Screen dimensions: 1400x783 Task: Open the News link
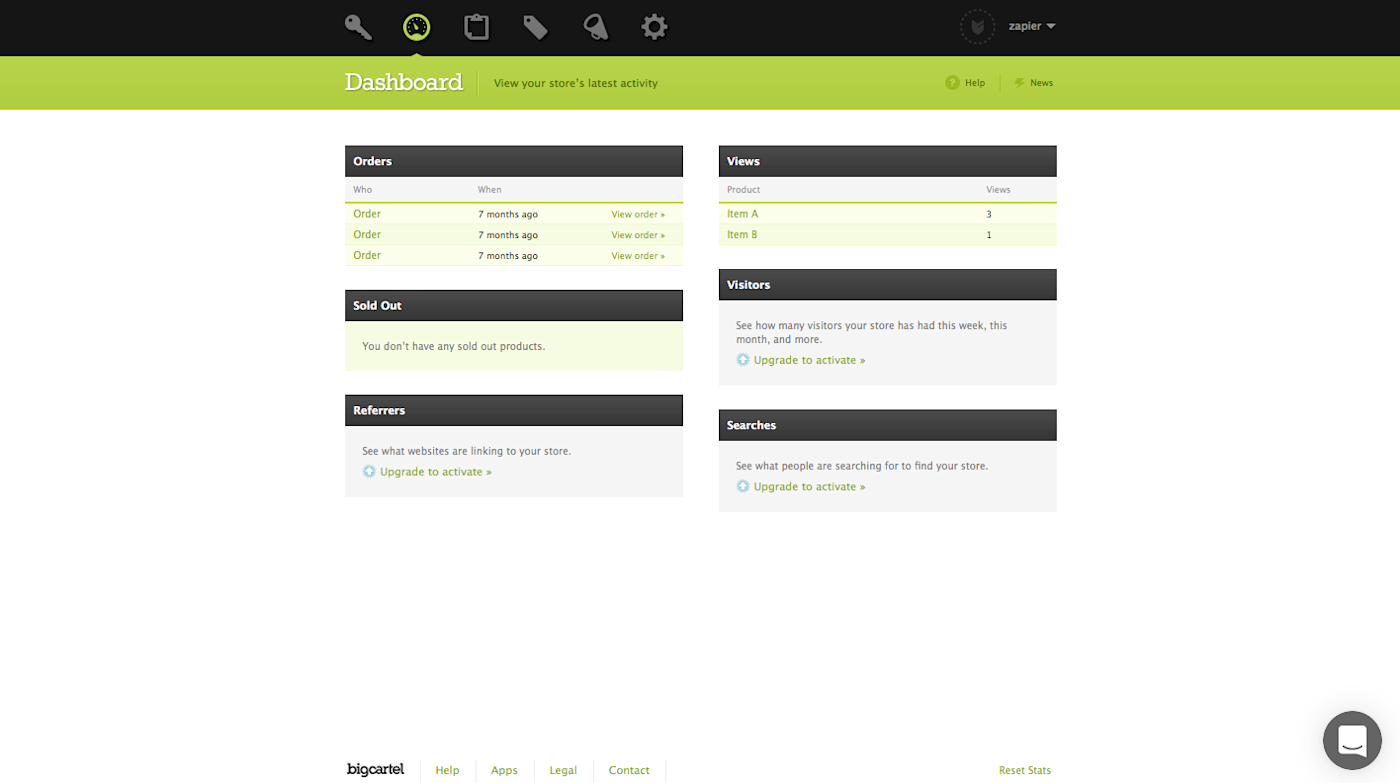pyautogui.click(x=1041, y=83)
